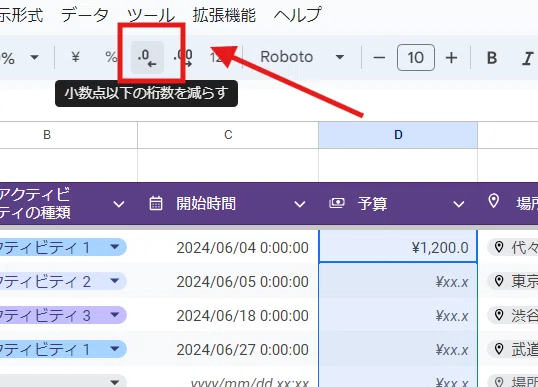Select the cell 2024/06/05 0:00:00
Screen dimensions: 538x387
coord(228,282)
